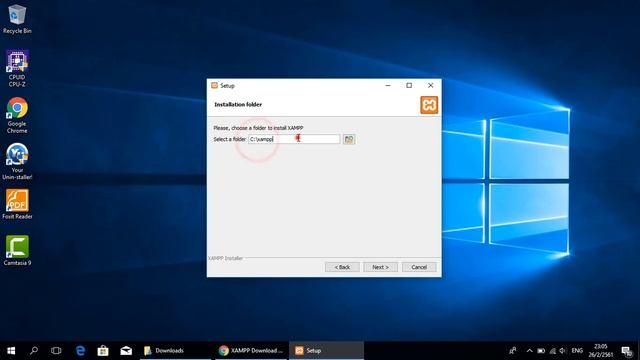Open the Windows Start menu
The image size is (640, 360).
(11, 351)
